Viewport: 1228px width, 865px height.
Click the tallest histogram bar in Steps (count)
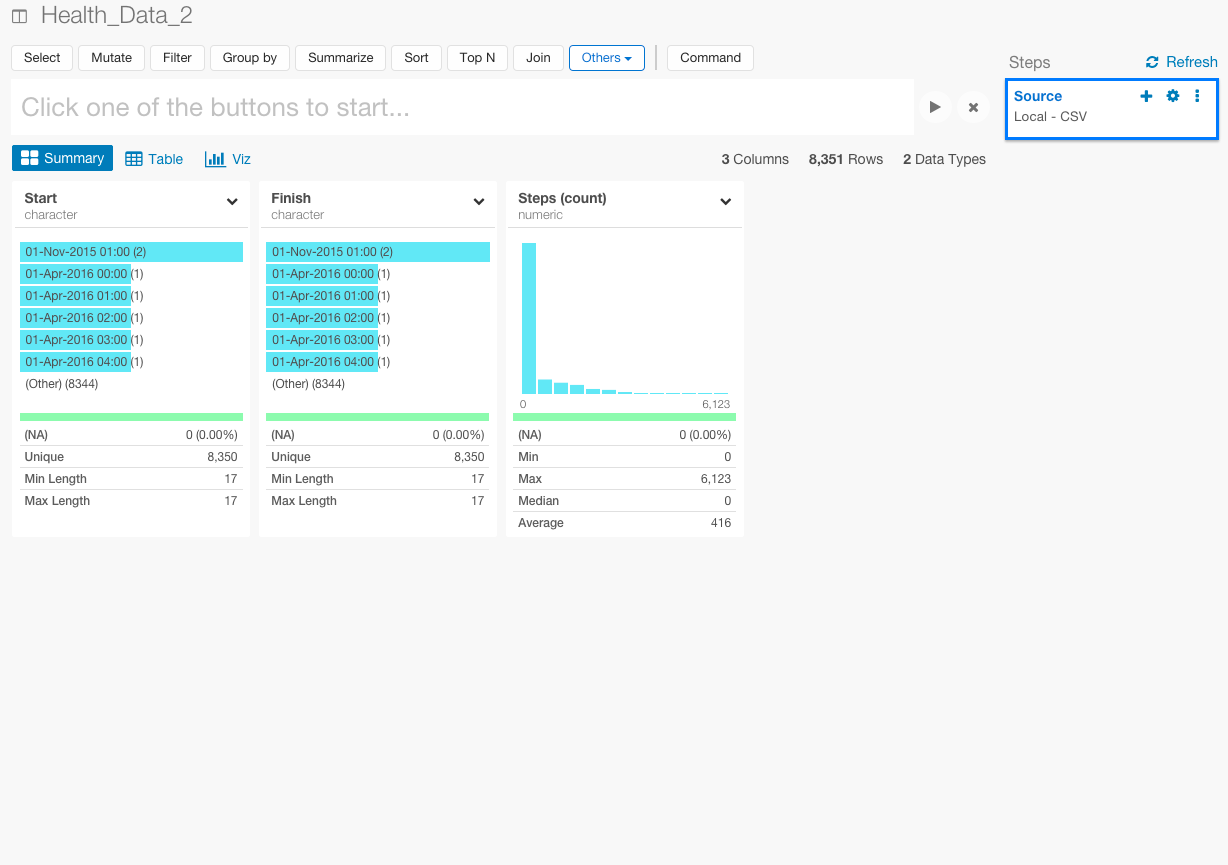(529, 318)
